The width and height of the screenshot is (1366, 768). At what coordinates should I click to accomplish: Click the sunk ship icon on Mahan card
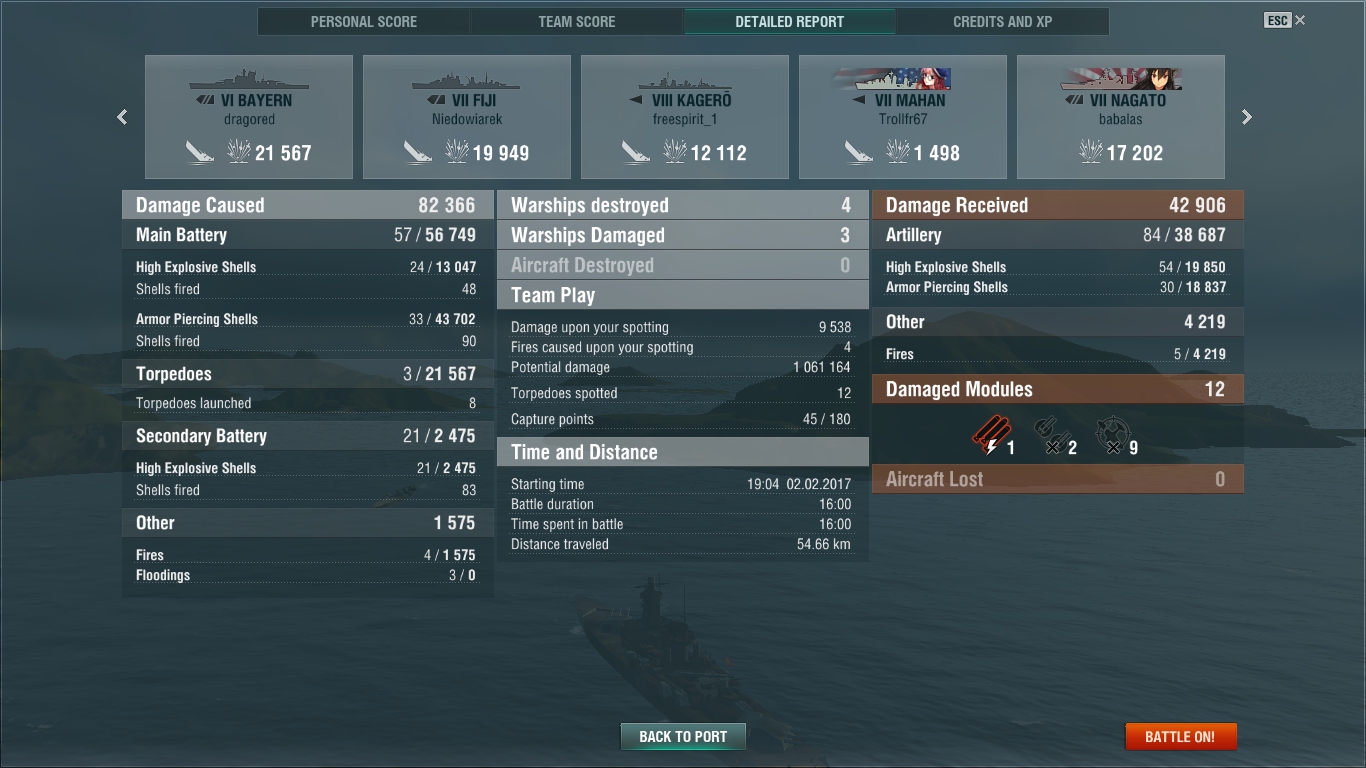coord(859,152)
